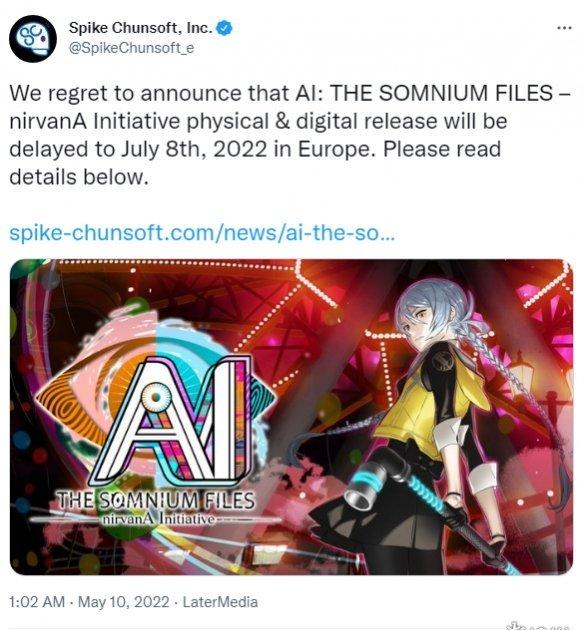Image resolution: width=584 pixels, height=630 pixels.
Task: Open the spike-chunsoft.com news link
Action: click(x=202, y=233)
